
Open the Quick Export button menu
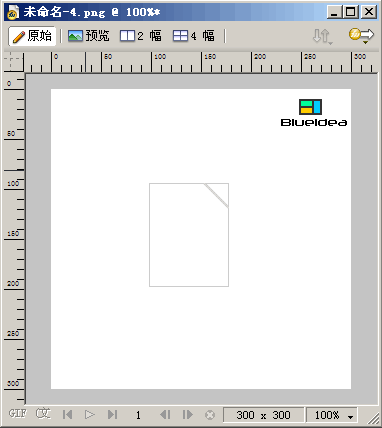coord(361,36)
